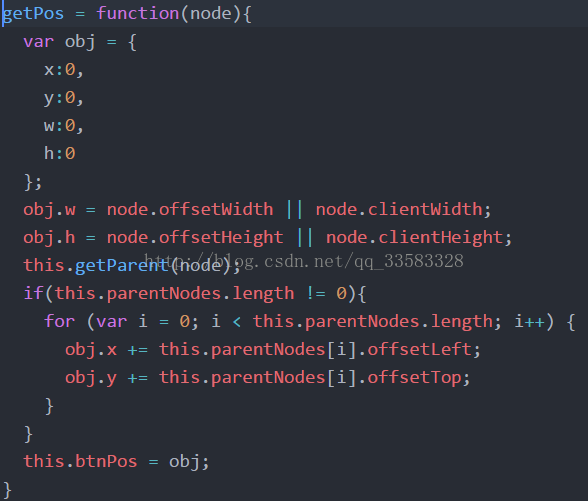Viewport: 588px width, 501px height.
Task: Click the 'btnPos' property name
Action: 106,461
